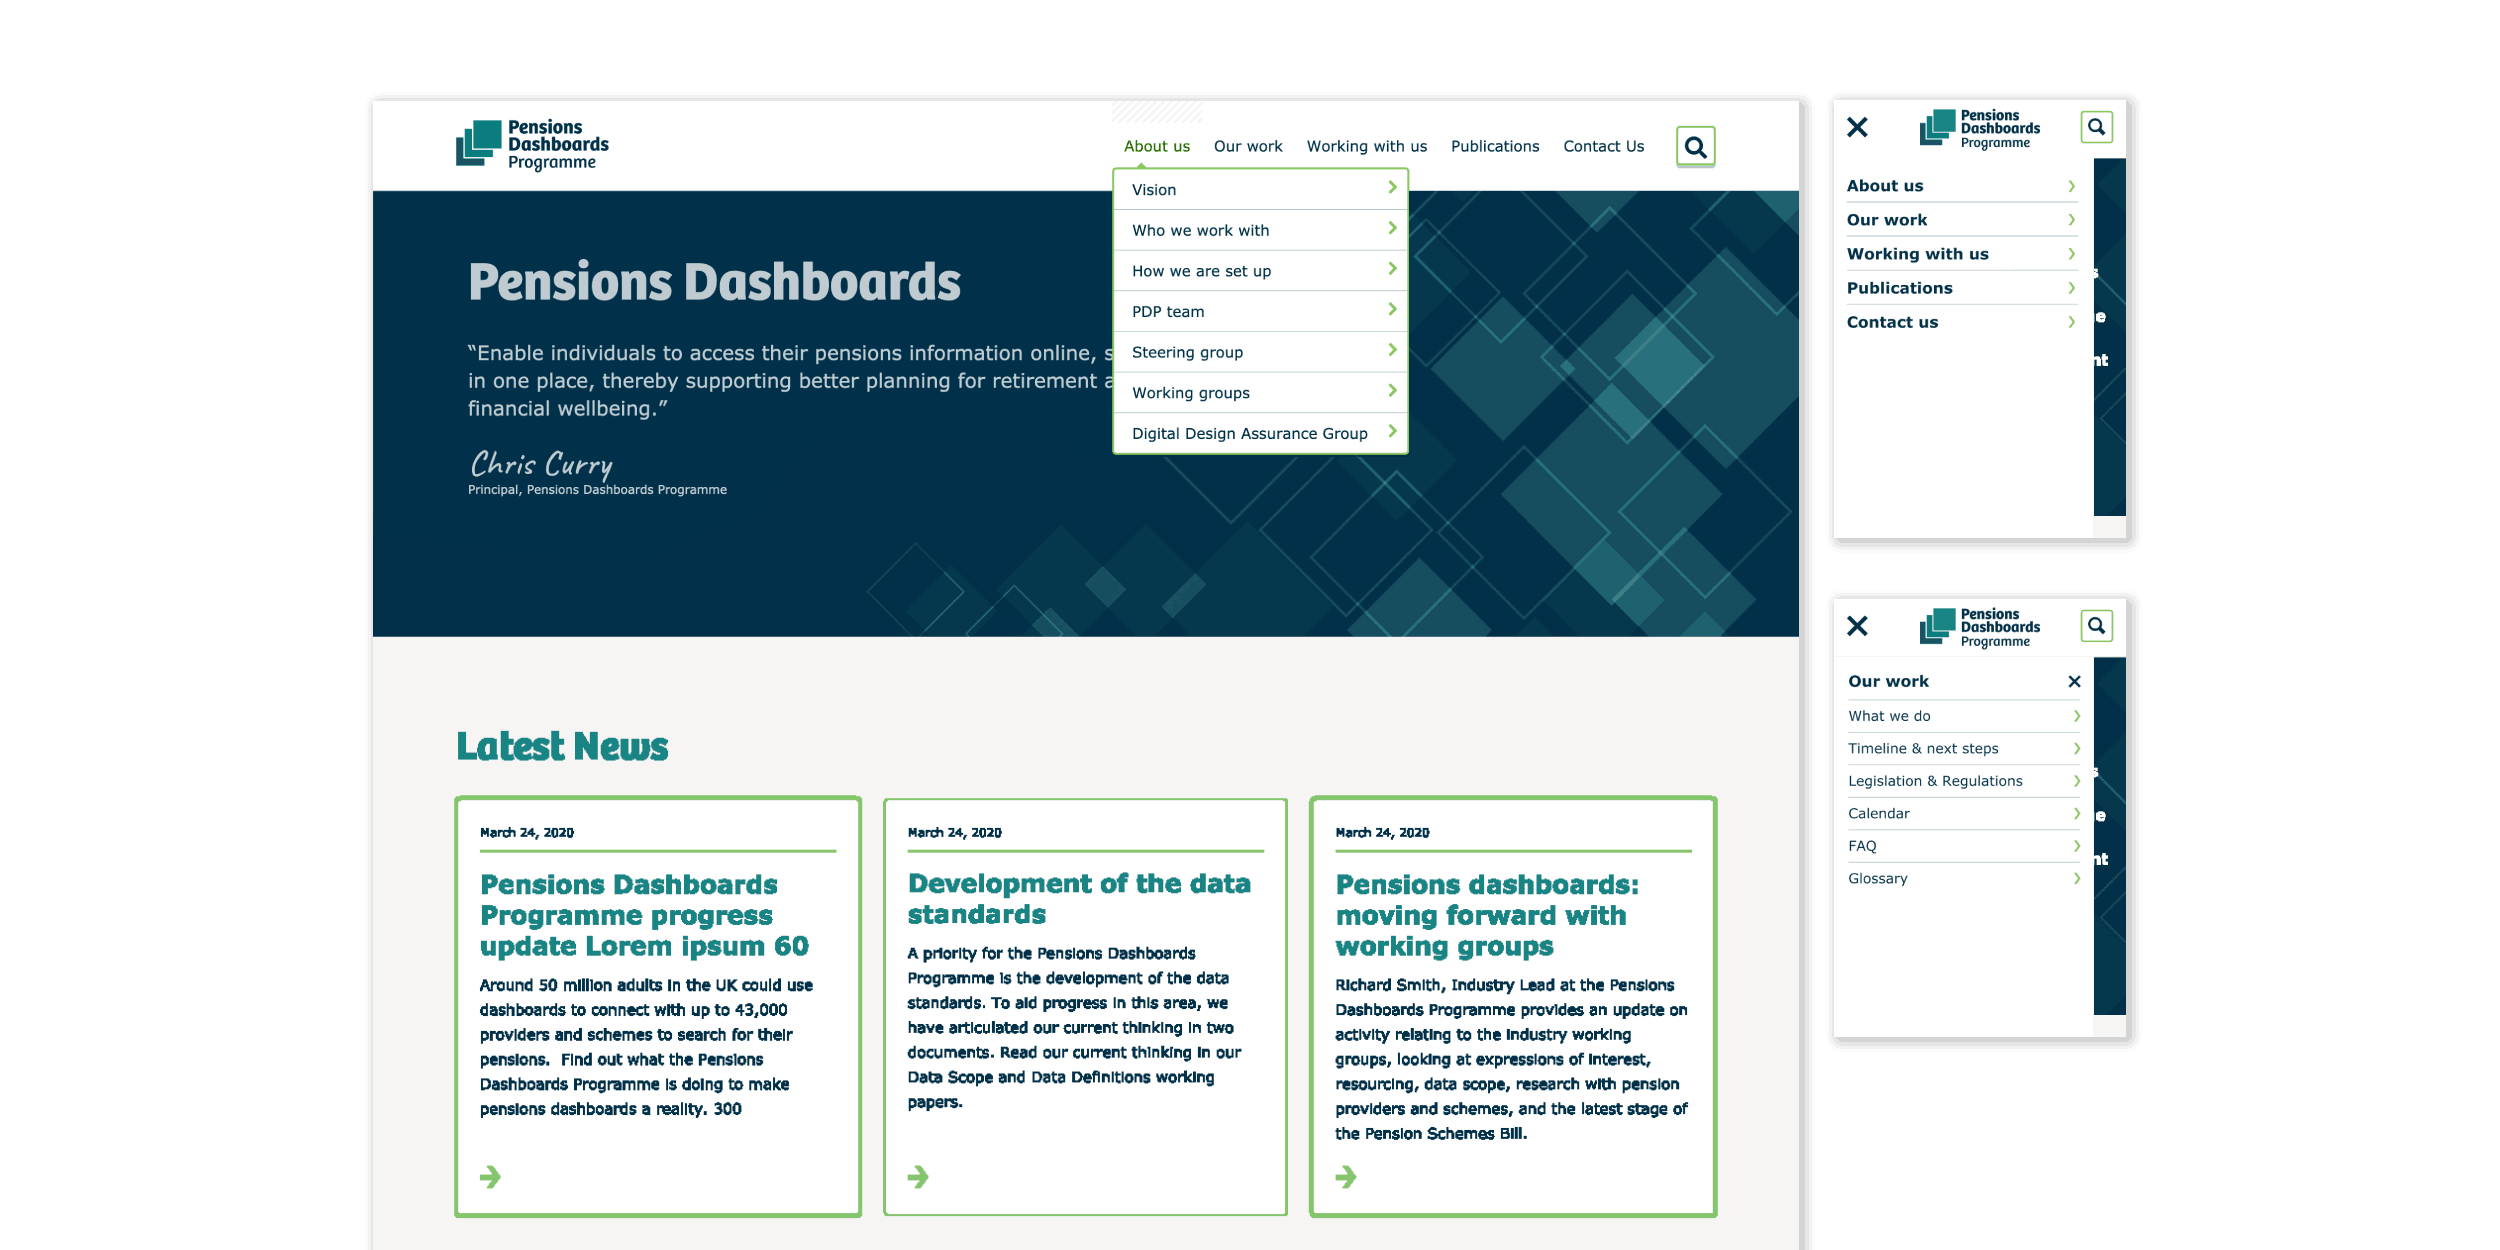
Task: Select Digital Design Assurance Group item
Action: (1260, 433)
